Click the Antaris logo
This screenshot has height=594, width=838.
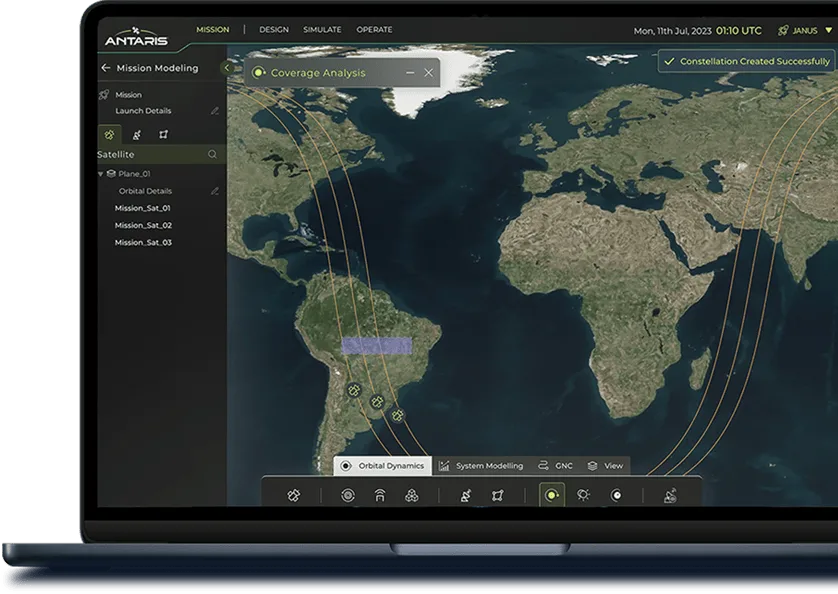click(136, 37)
